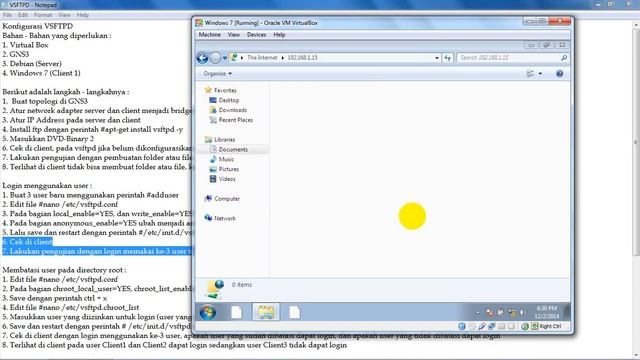The height and width of the screenshot is (360, 640).
Task: Open the Organize dropdown menu
Action: (x=218, y=73)
